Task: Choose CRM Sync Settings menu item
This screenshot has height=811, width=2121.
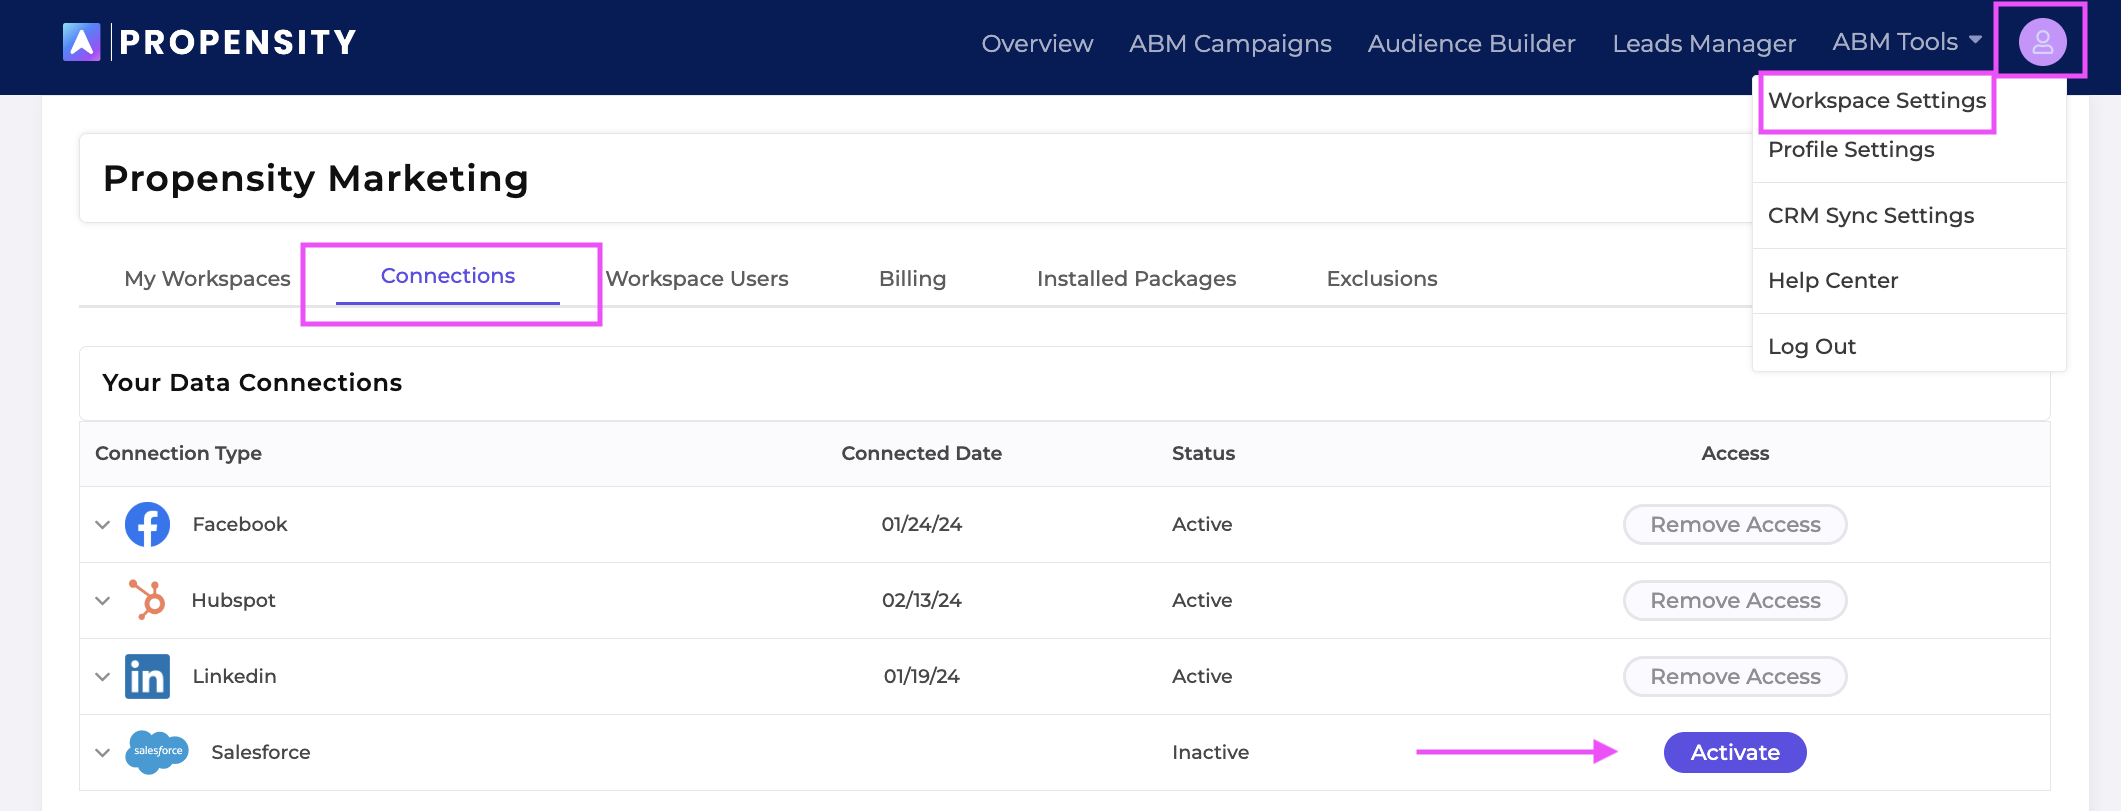Action: point(1871,215)
